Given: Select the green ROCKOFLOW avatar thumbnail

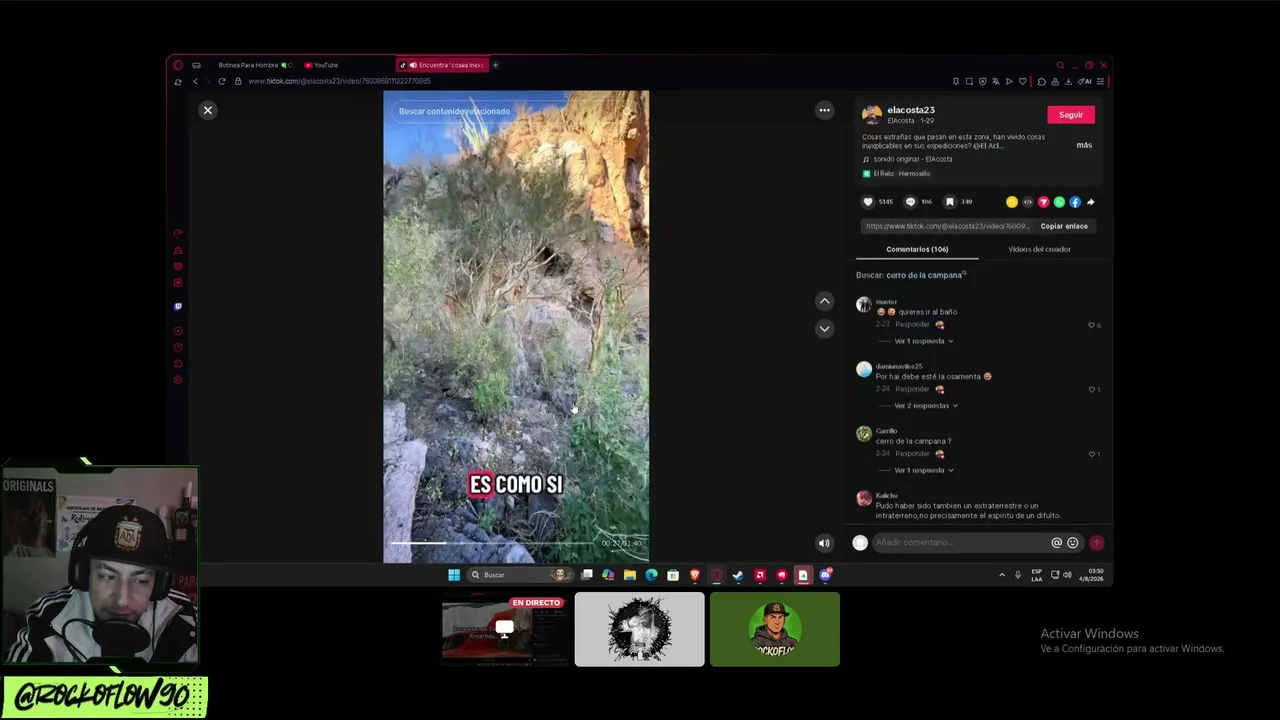Looking at the screenshot, I should click(775, 629).
